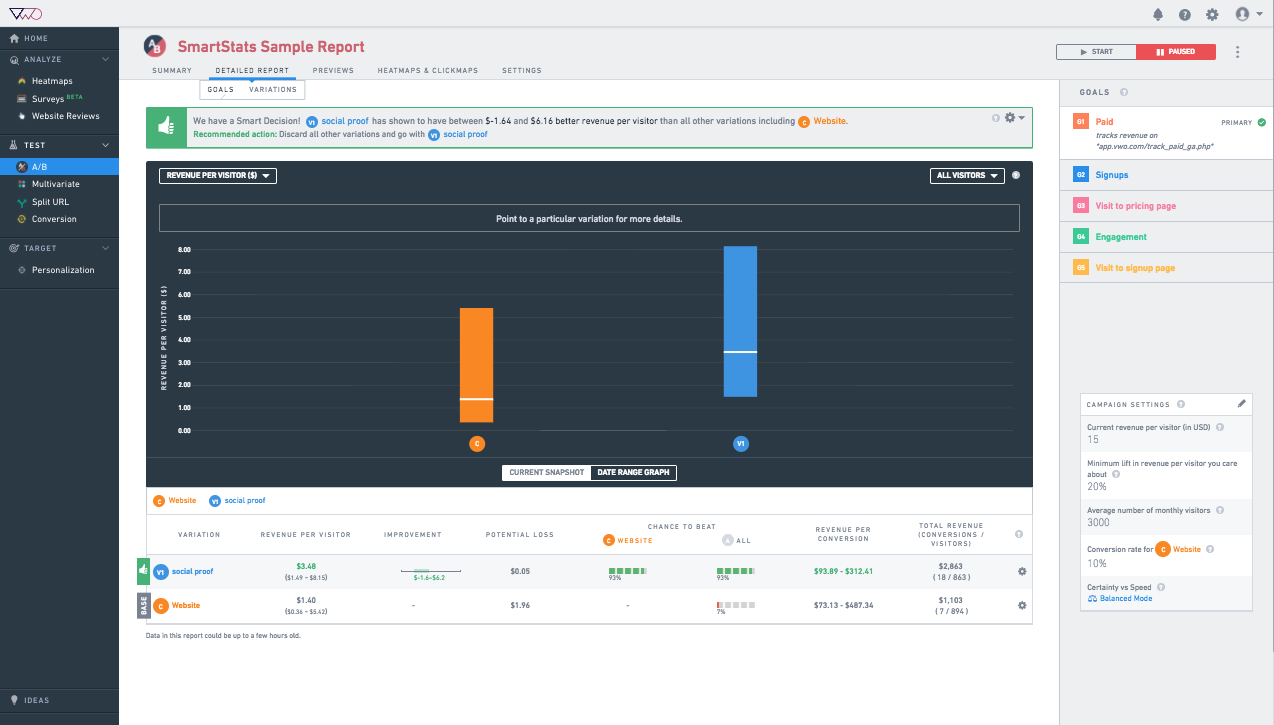Select the Variations sub-tab
This screenshot has height=725, width=1274.
[273, 90]
